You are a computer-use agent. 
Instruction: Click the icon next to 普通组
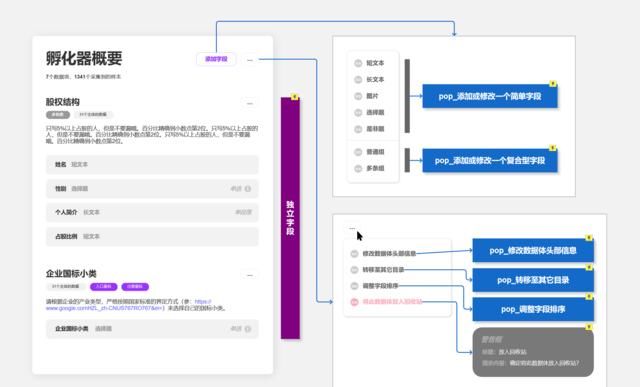358,152
